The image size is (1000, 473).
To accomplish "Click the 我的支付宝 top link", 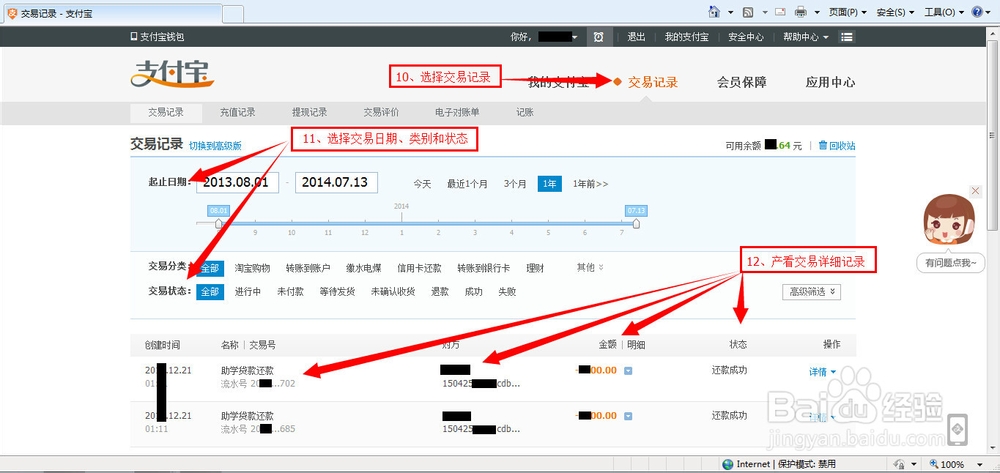I will pos(686,37).
